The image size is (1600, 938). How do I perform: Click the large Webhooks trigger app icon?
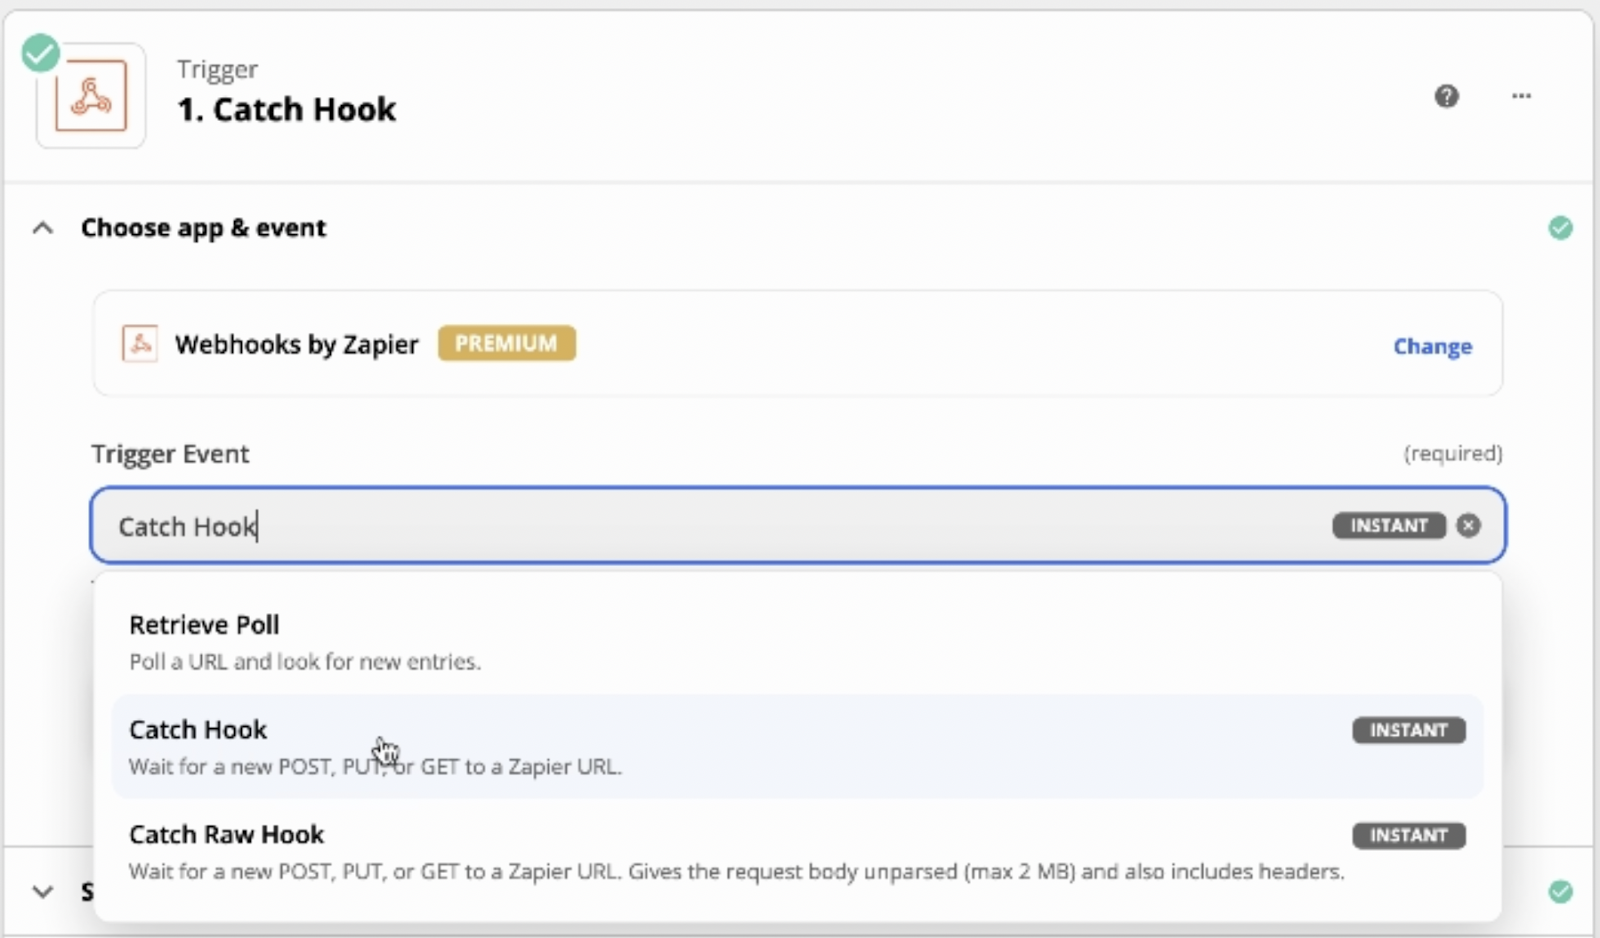[91, 96]
